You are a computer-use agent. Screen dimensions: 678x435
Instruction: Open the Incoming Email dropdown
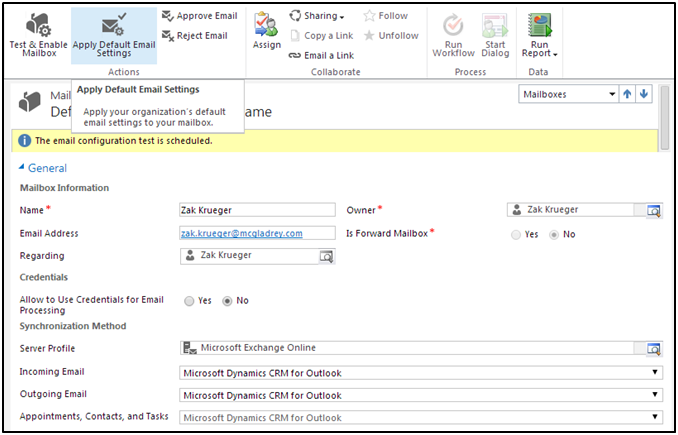point(421,373)
